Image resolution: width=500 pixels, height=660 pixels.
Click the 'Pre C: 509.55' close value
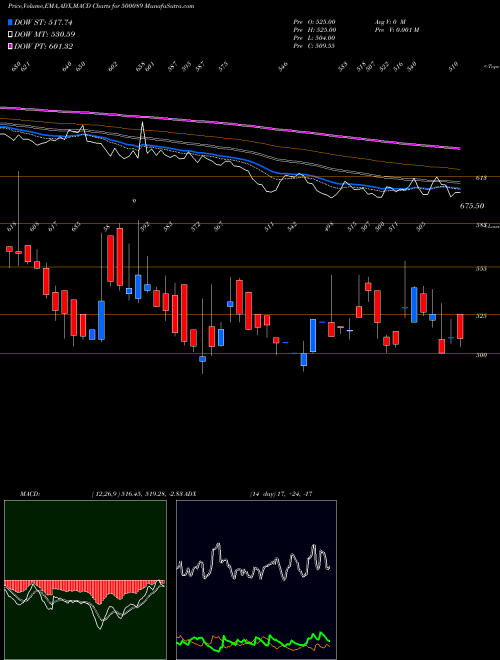314,46
